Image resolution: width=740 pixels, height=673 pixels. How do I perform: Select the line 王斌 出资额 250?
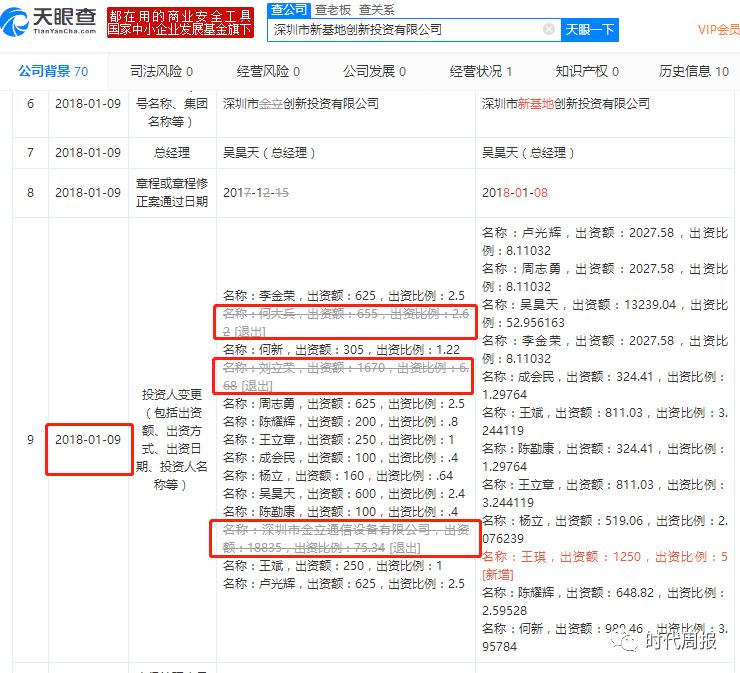[x=332, y=565]
